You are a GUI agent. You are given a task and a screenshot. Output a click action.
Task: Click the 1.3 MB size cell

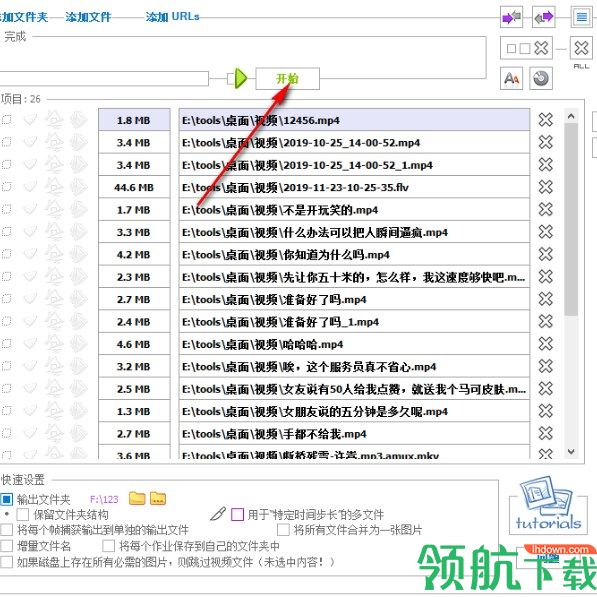click(134, 412)
